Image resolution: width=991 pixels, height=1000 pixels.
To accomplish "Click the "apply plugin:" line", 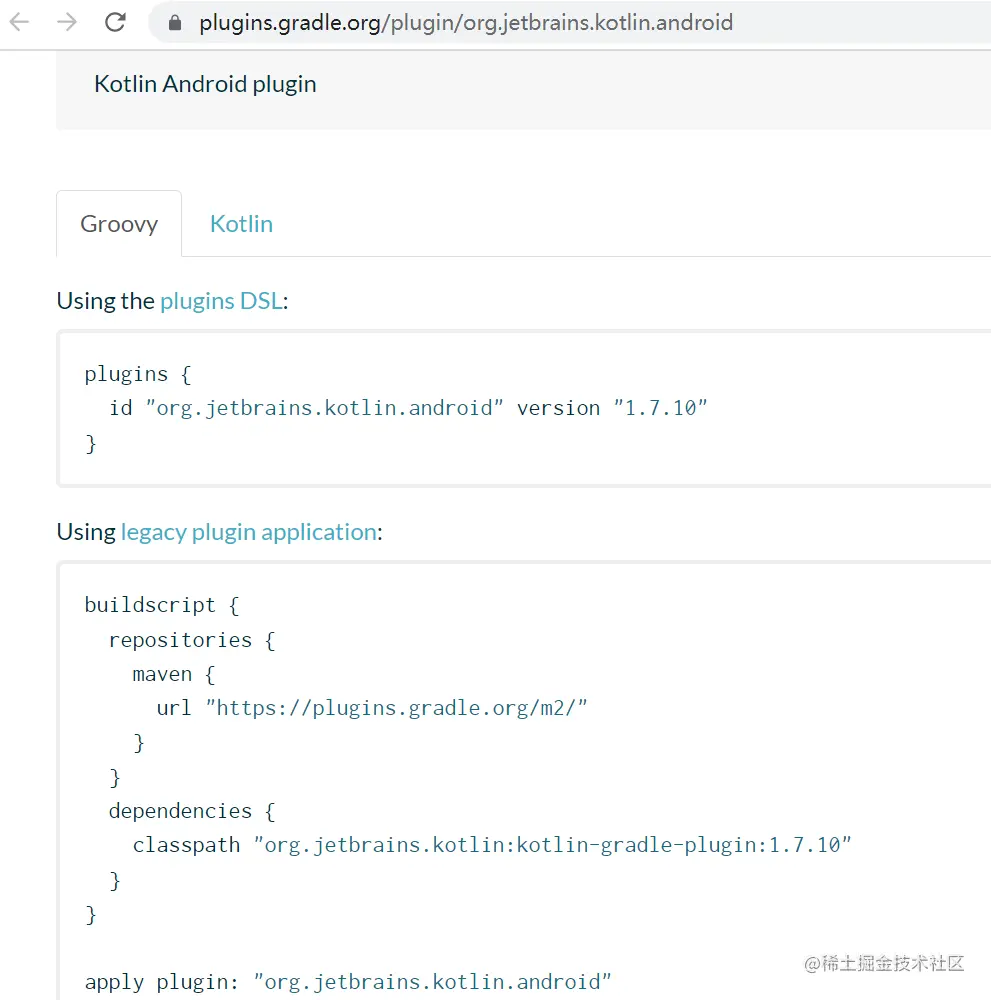I will coord(347,982).
